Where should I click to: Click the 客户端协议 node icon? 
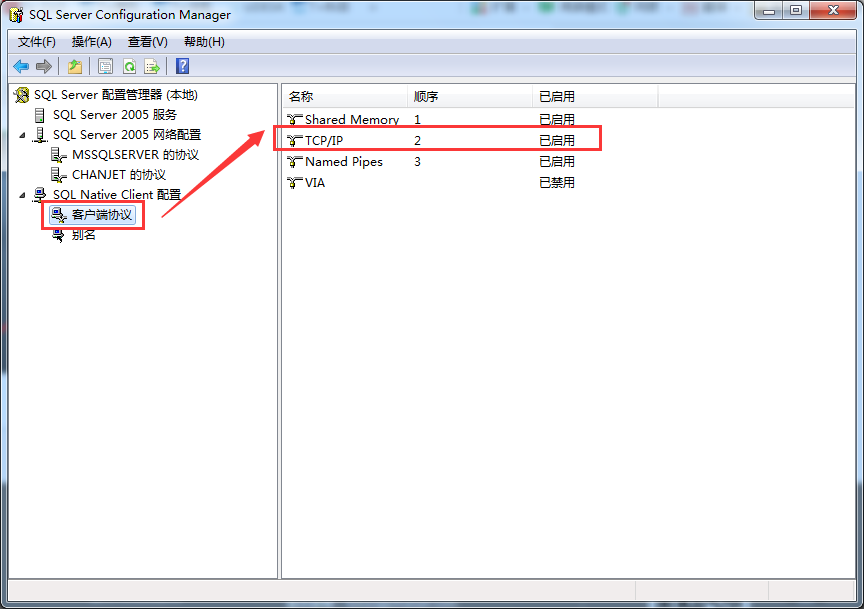(58, 215)
